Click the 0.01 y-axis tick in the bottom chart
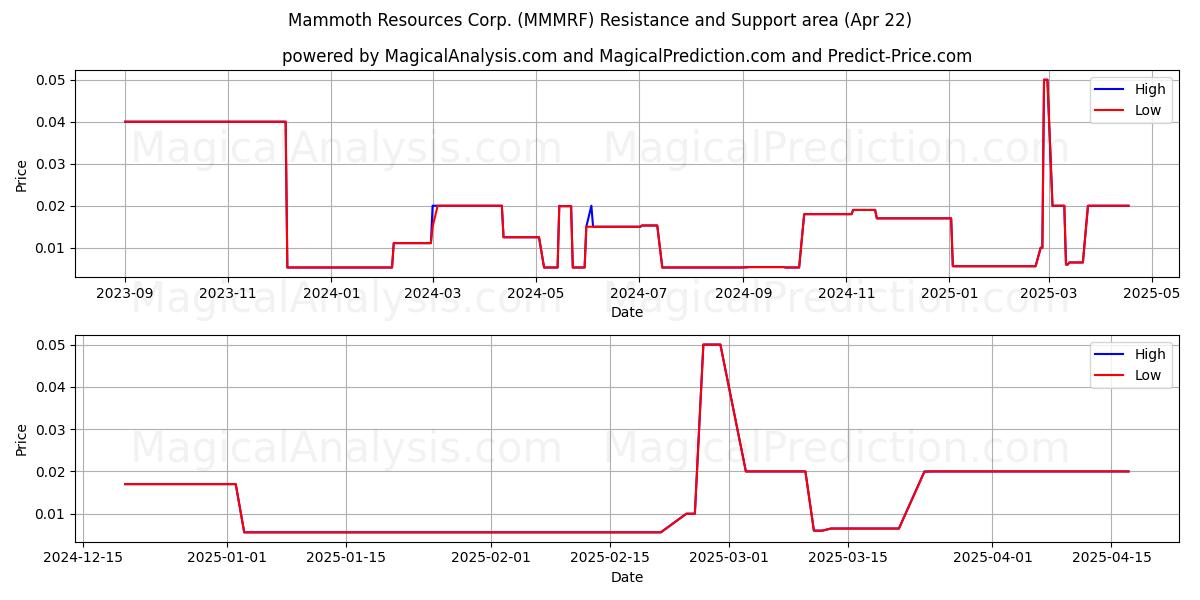Viewport: 1200px width, 600px height. (x=51, y=514)
